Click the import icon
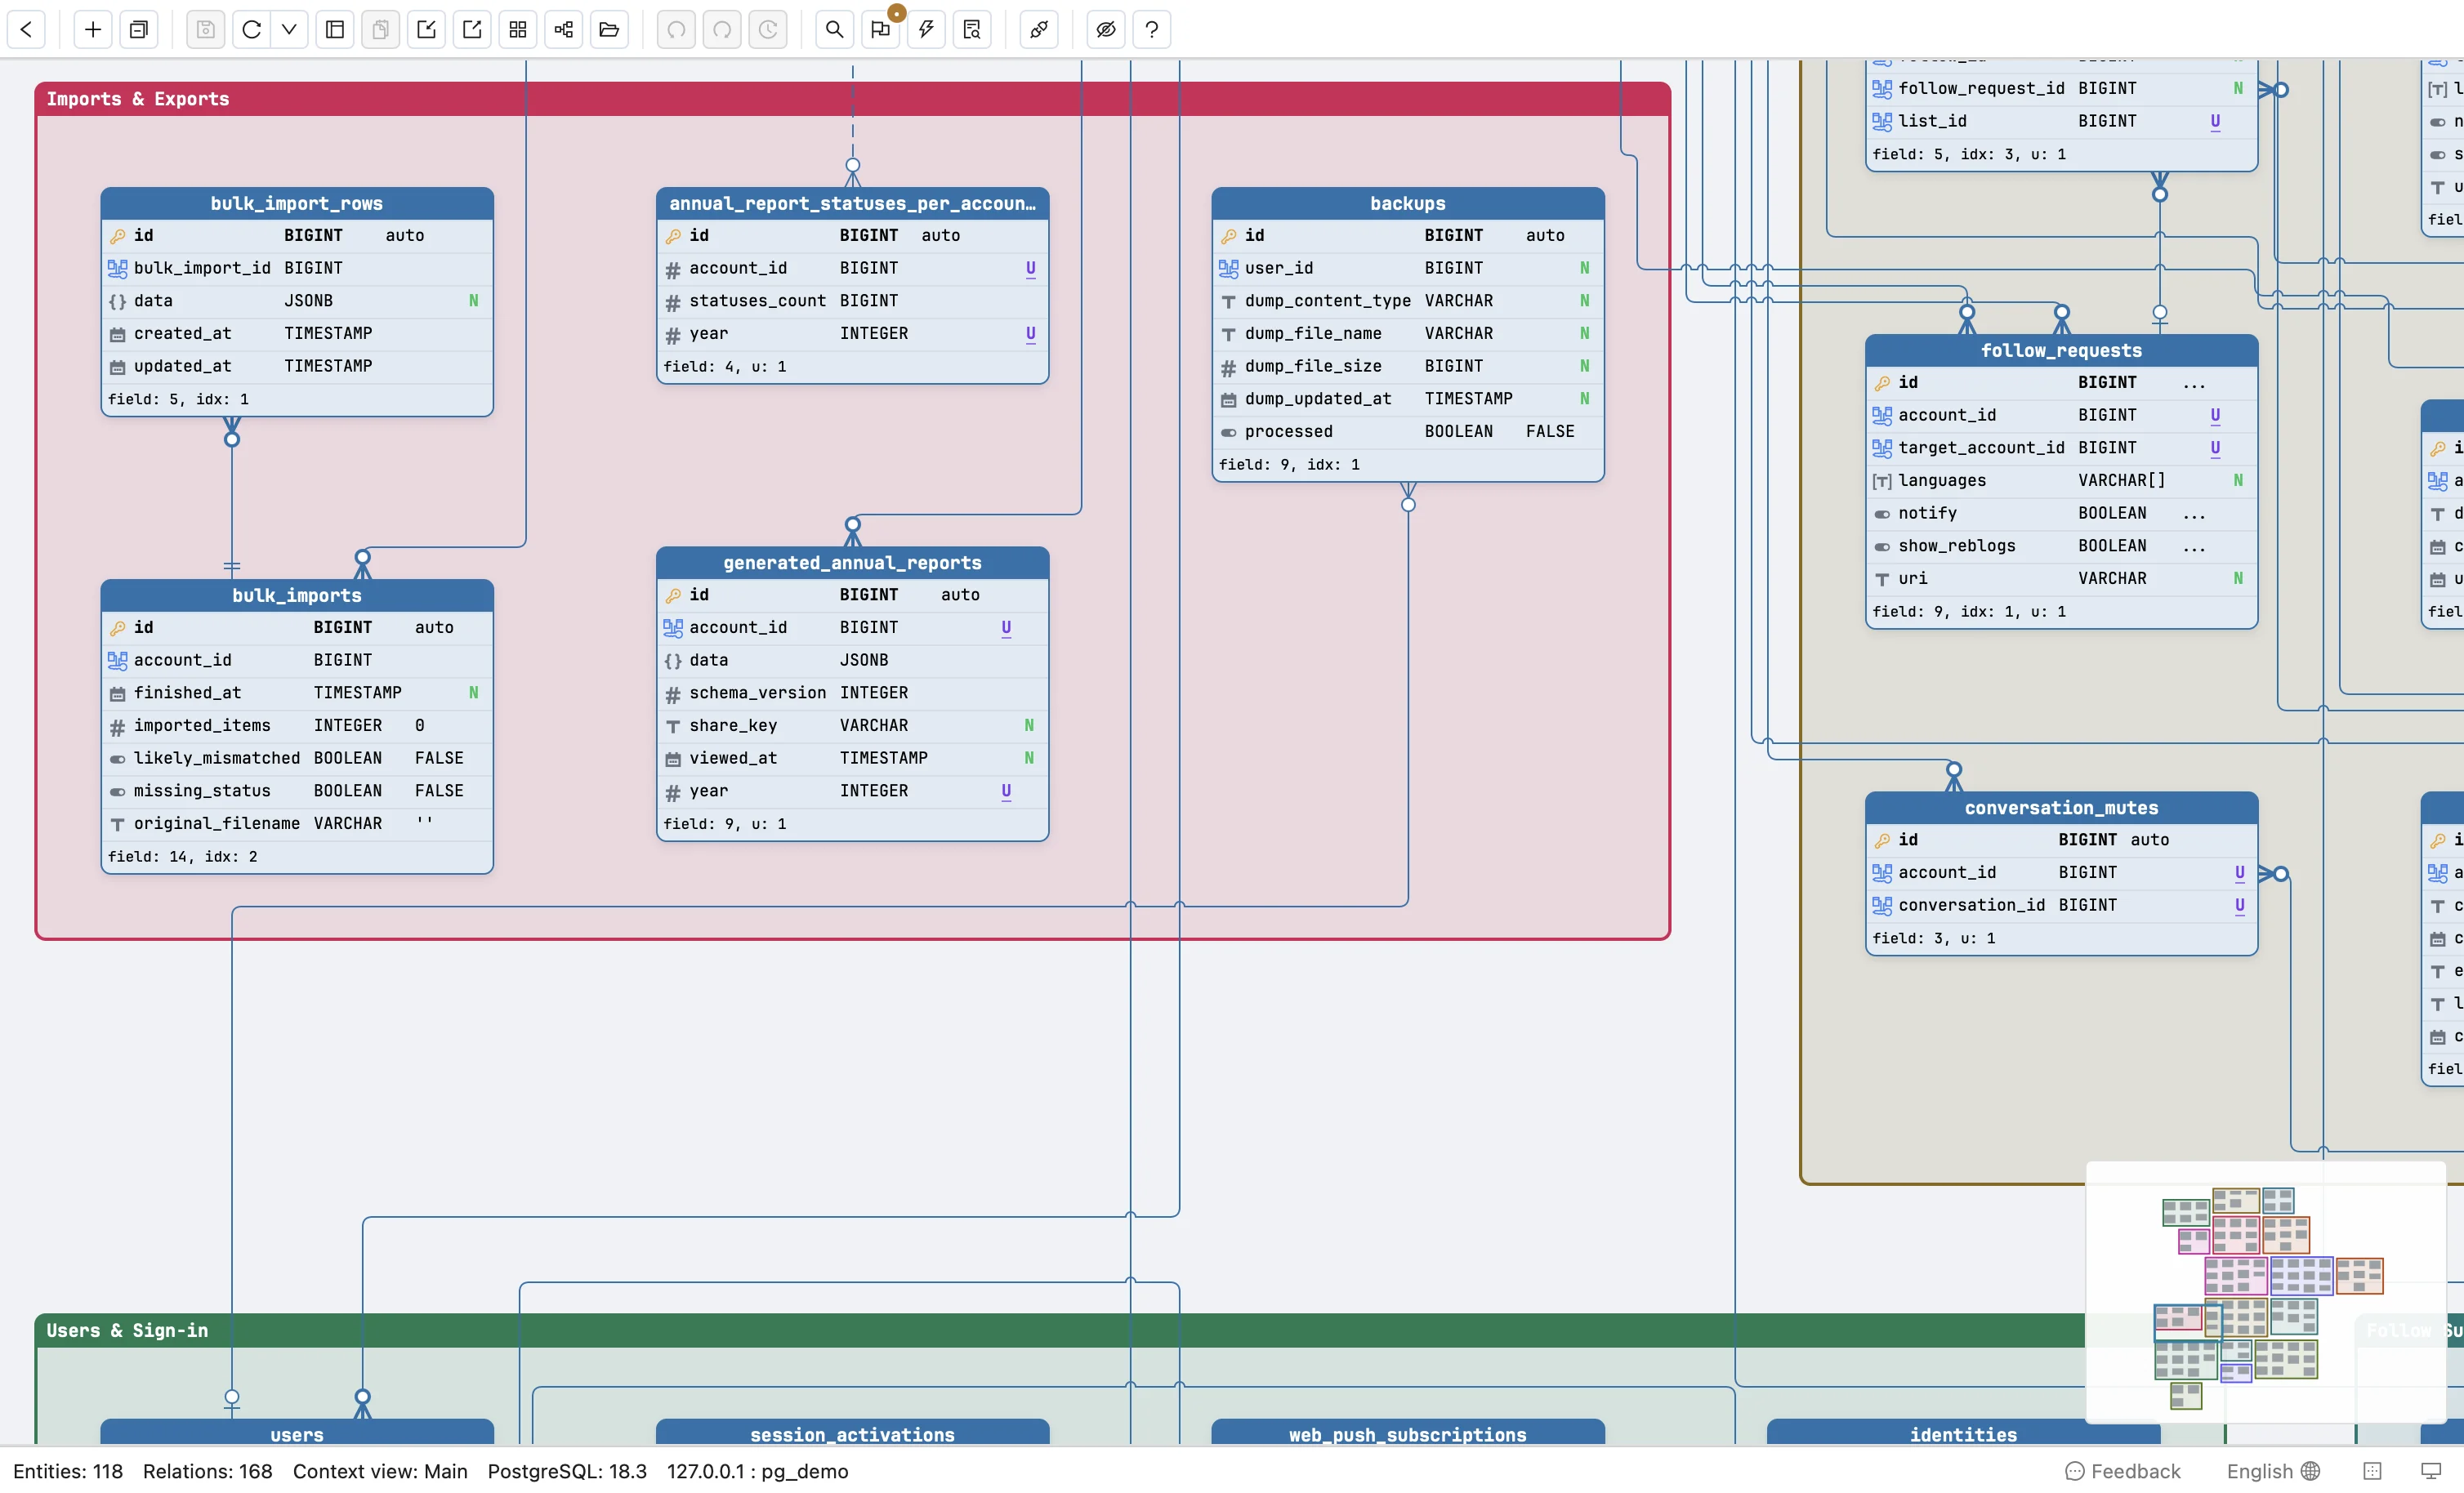The width and height of the screenshot is (2464, 1493). (x=427, y=29)
